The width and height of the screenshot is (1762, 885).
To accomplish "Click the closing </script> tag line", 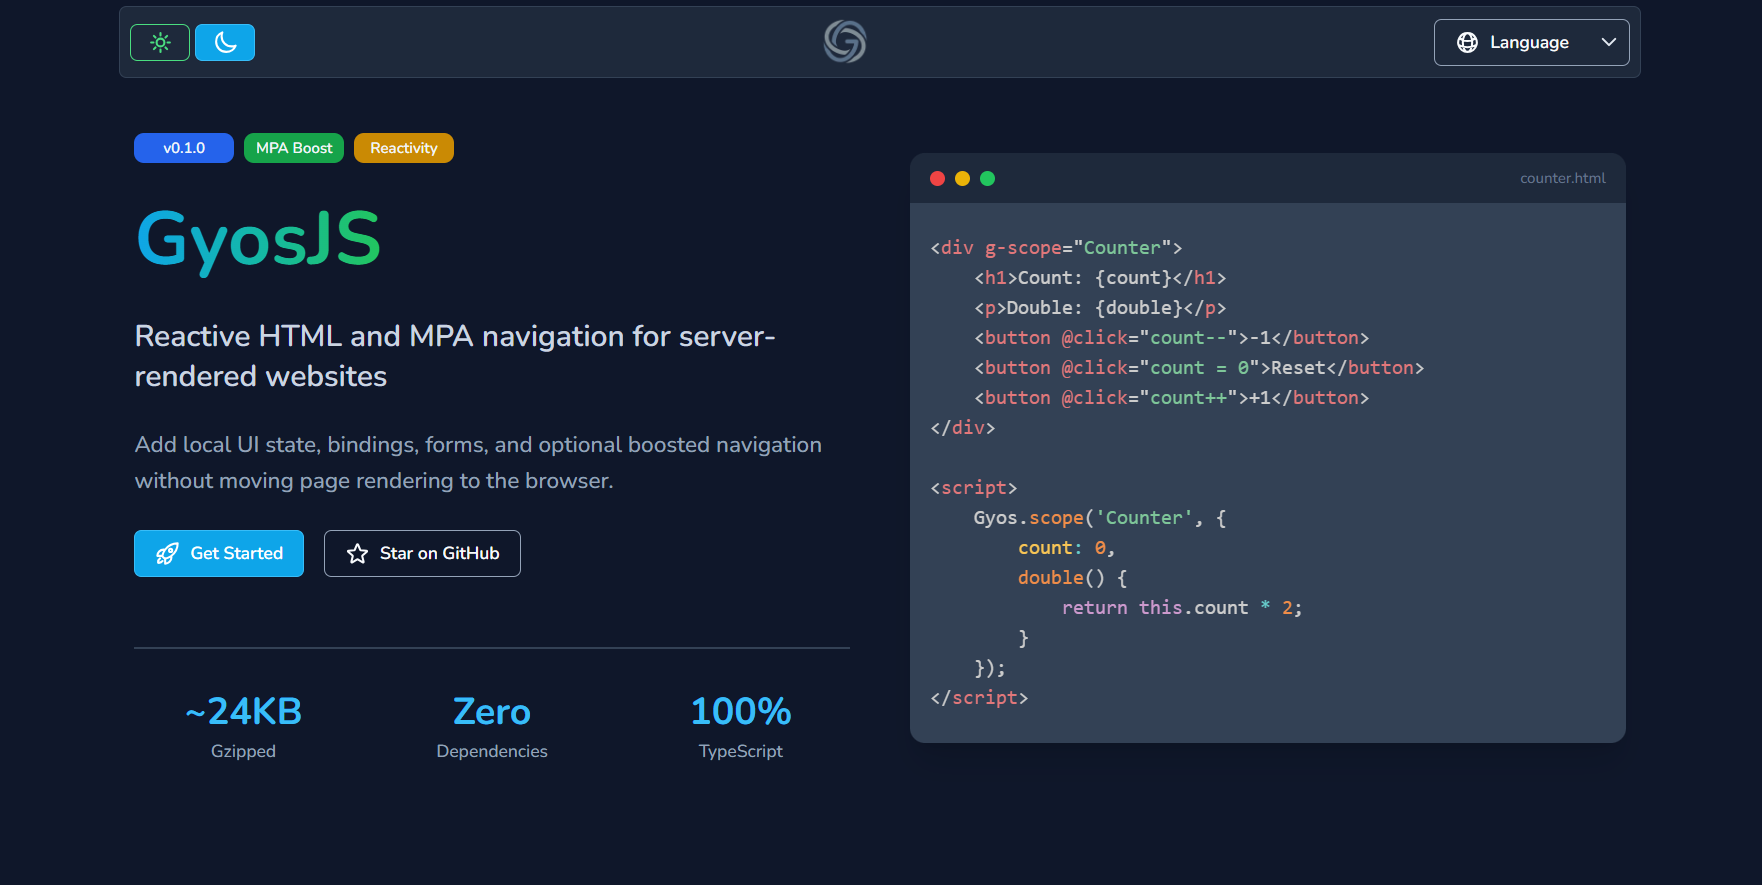I will click(979, 698).
